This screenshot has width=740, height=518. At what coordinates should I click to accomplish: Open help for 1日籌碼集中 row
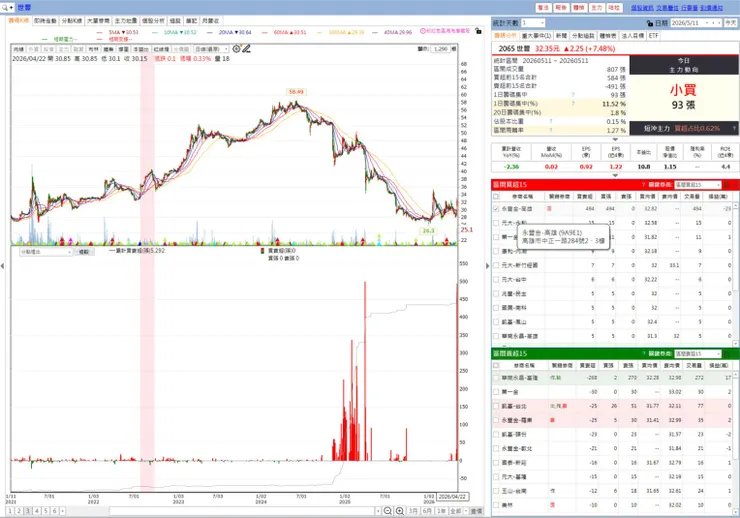pyautogui.click(x=573, y=95)
